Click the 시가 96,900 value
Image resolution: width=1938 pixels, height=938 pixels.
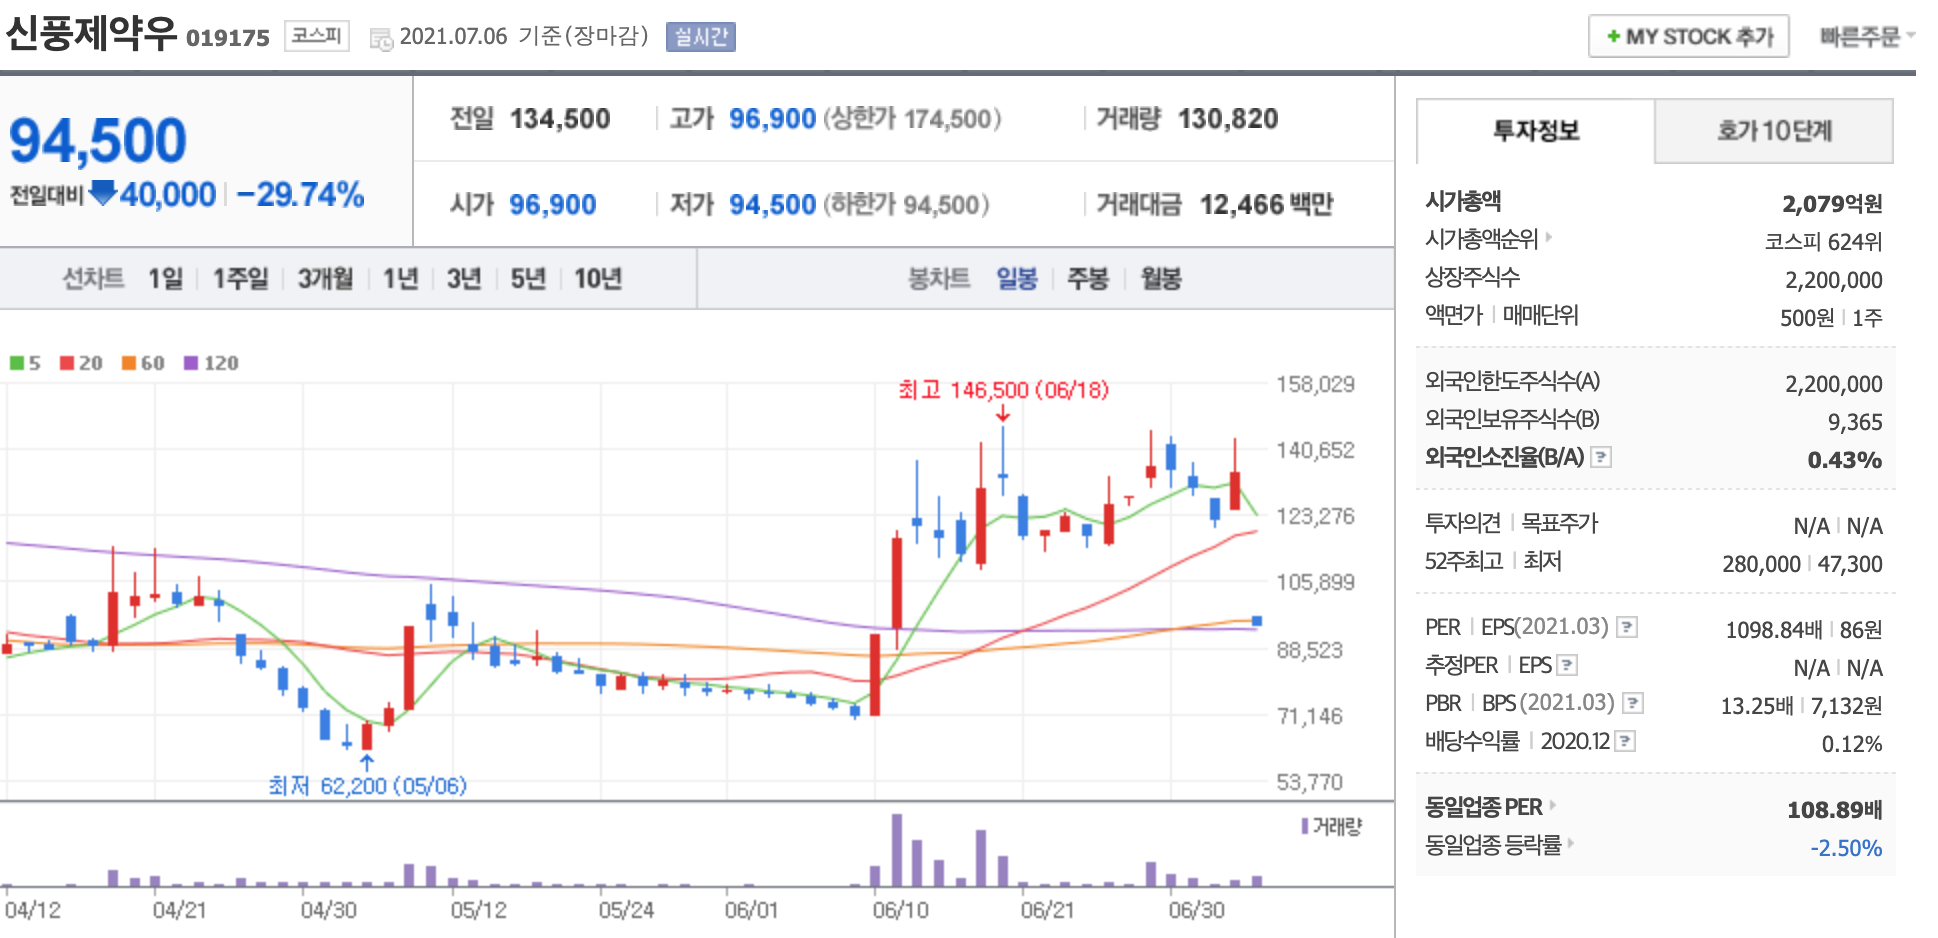553,205
